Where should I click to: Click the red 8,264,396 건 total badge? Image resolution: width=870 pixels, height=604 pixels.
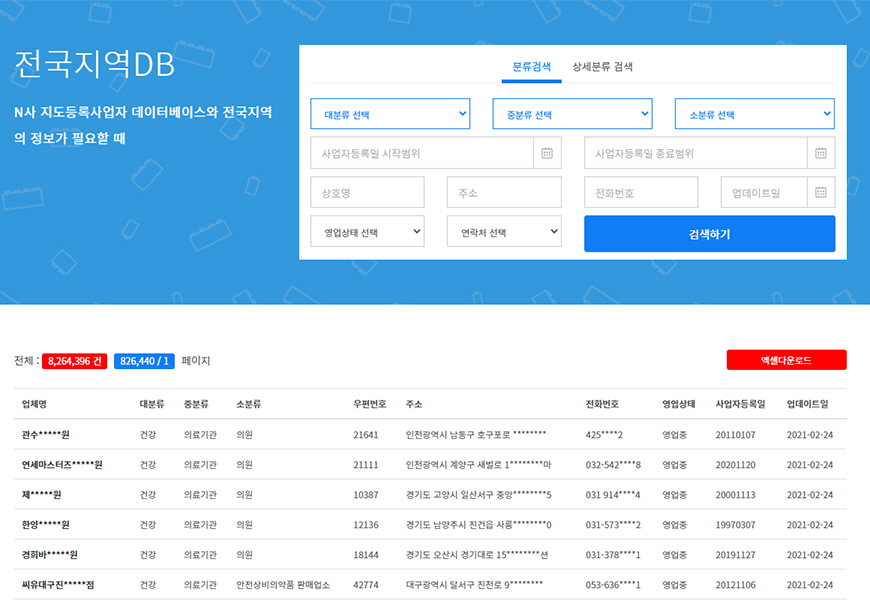[74, 361]
